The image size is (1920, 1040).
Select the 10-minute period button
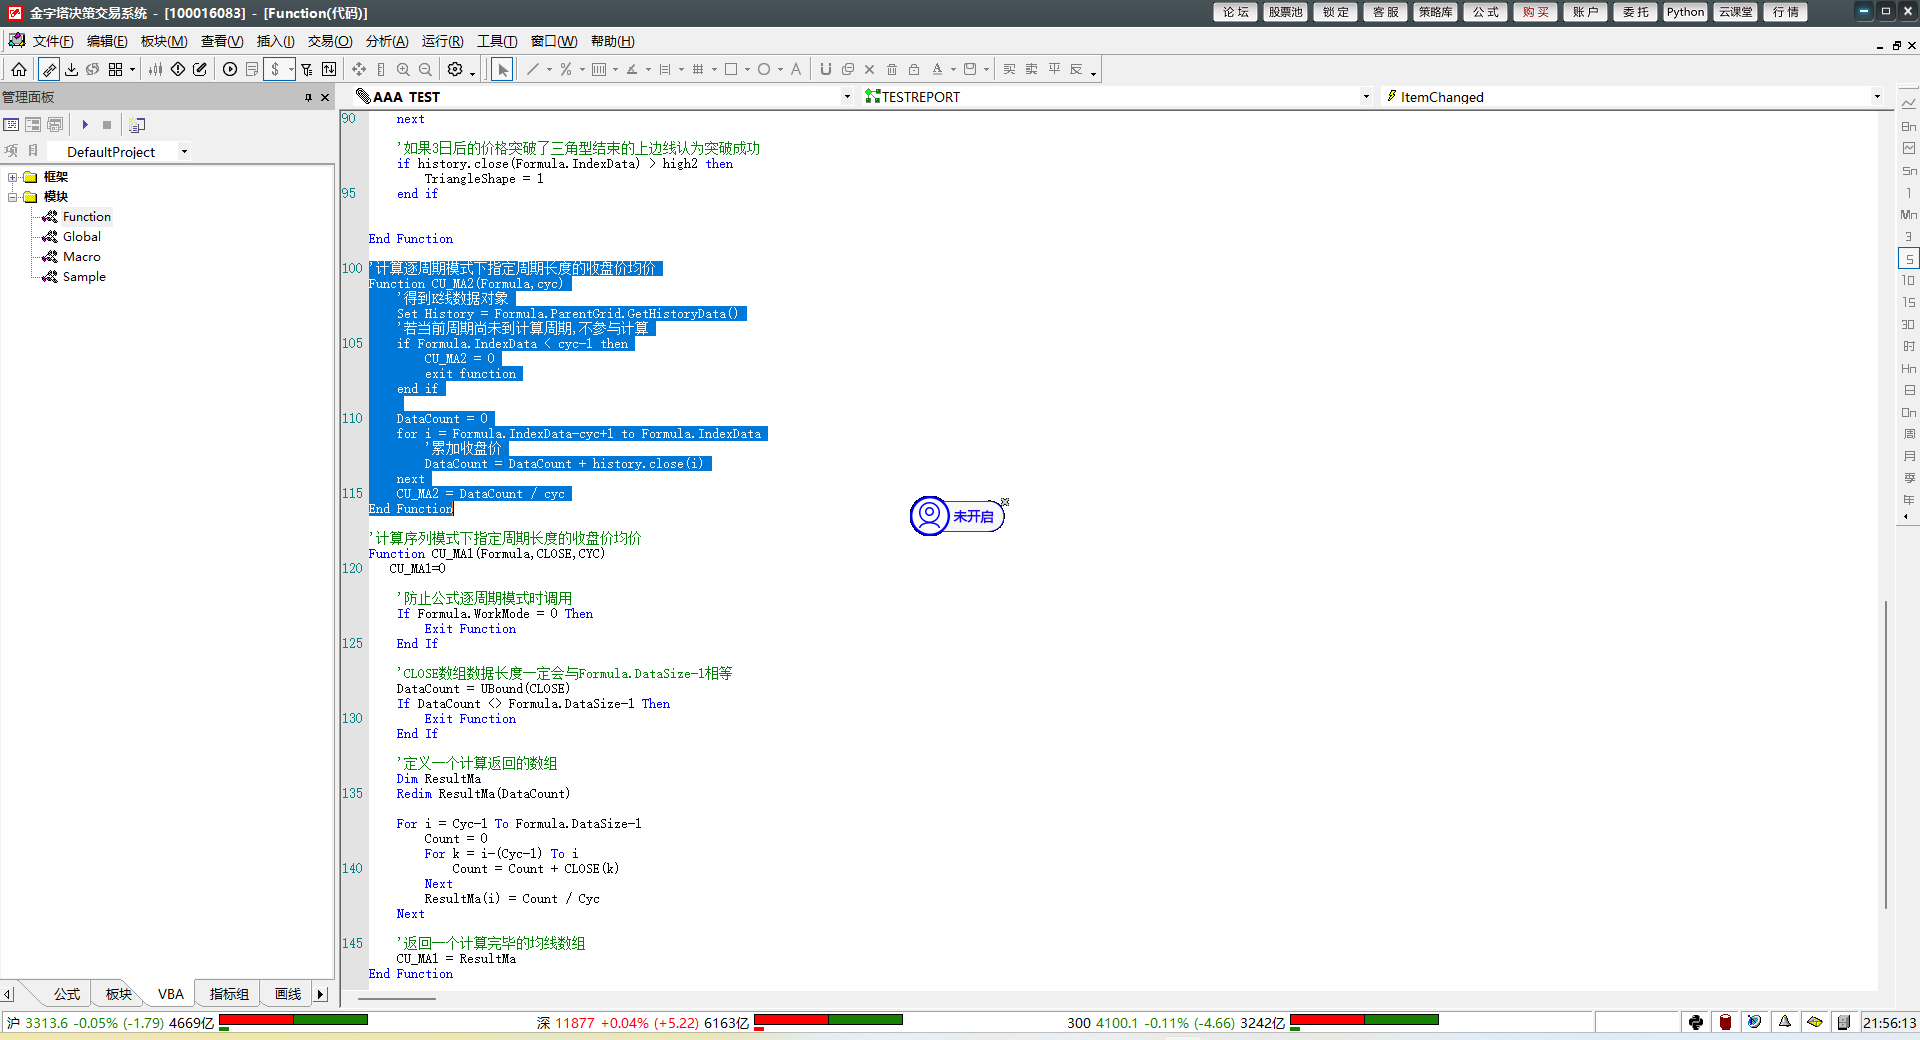1909,280
